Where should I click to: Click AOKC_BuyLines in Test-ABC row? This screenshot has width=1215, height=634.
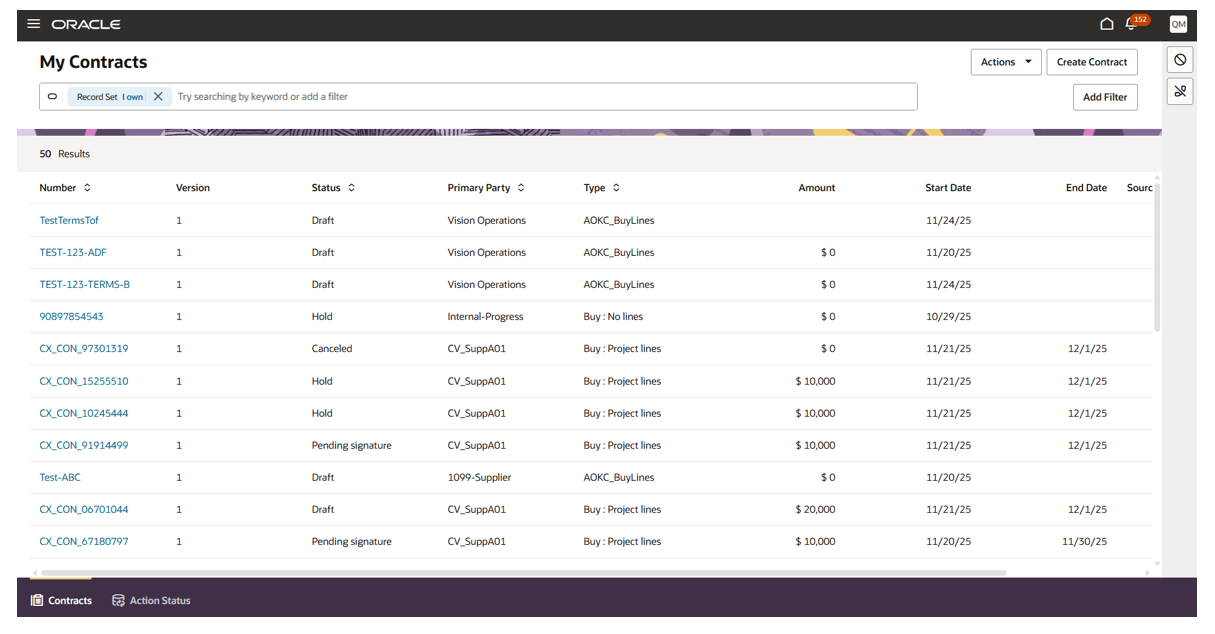(x=619, y=477)
